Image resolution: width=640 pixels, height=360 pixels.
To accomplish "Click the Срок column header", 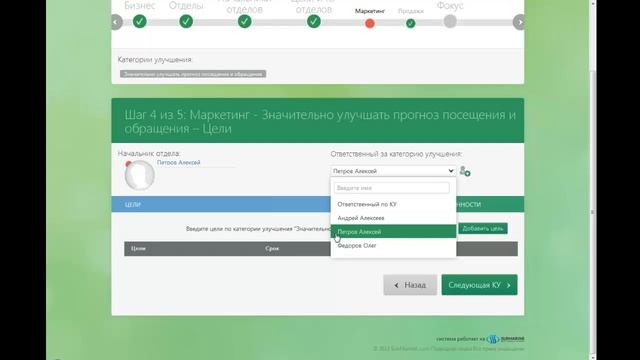I will coord(272,249).
